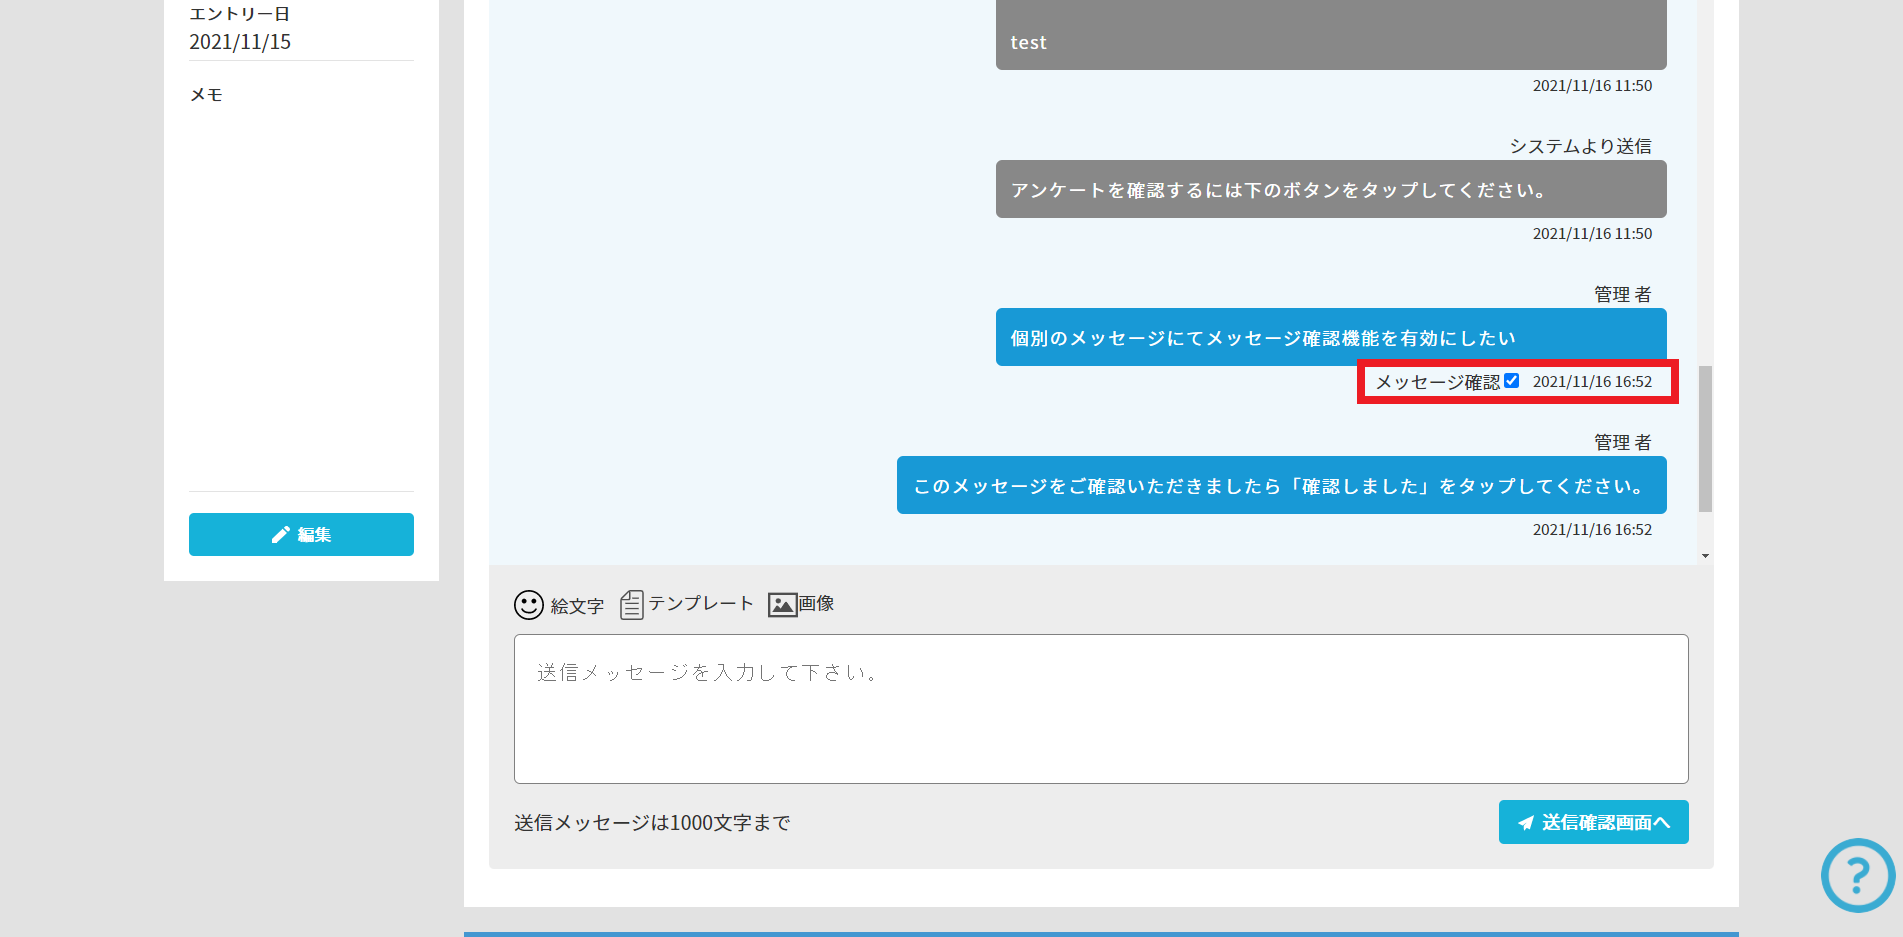The height and width of the screenshot is (937, 1903).
Task: Click the template document icon
Action: point(631,604)
